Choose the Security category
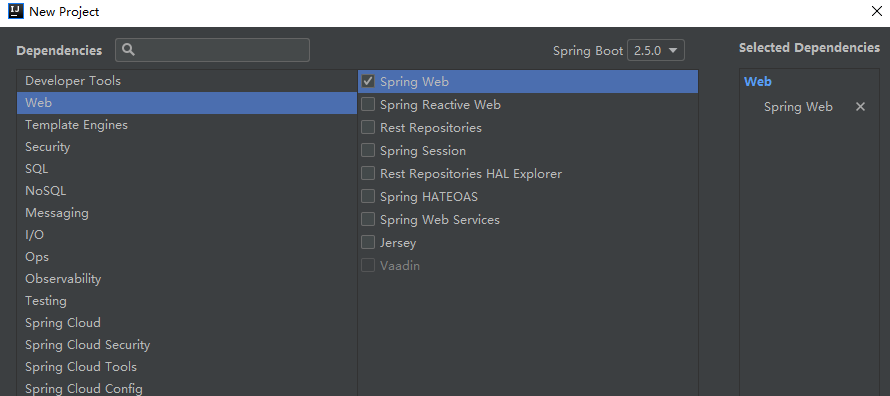Viewport: 890px width, 396px height. [187, 147]
